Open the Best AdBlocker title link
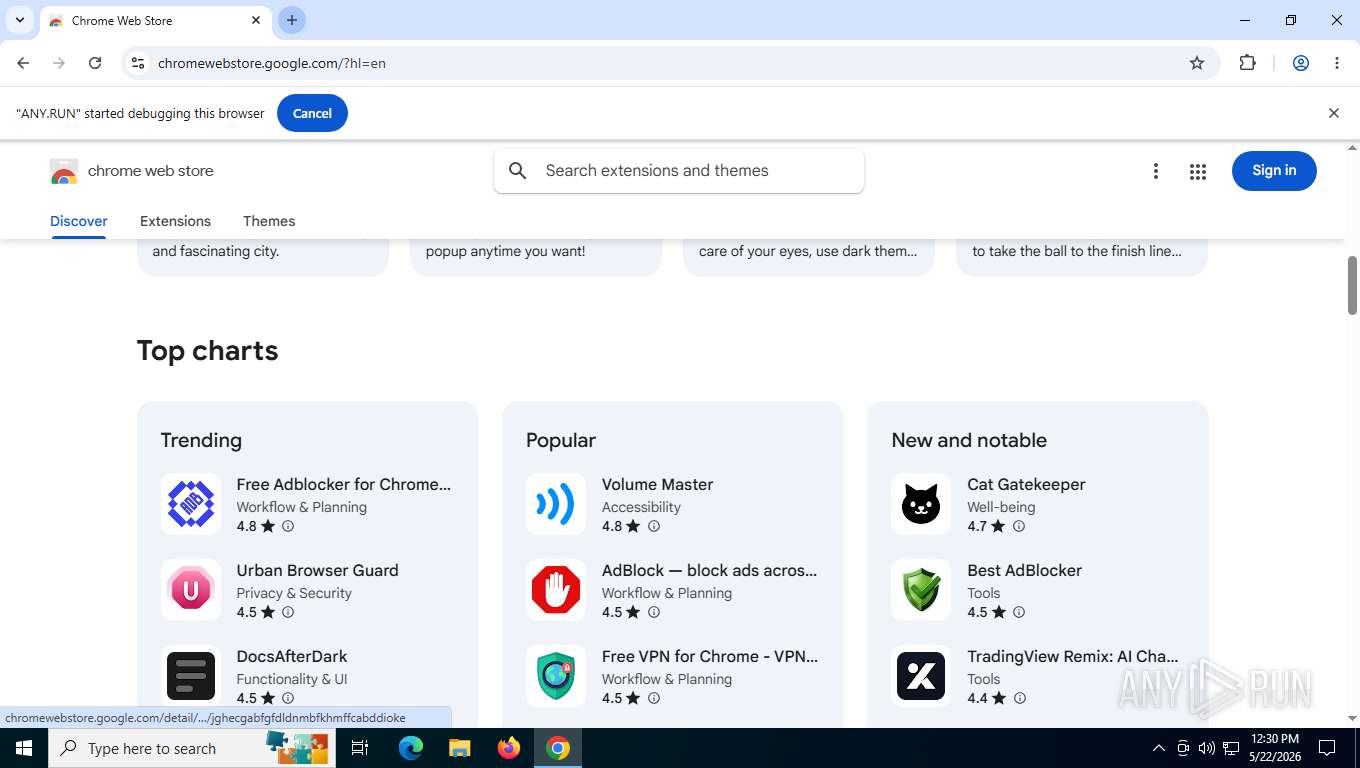Image resolution: width=1360 pixels, height=768 pixels. (1024, 571)
